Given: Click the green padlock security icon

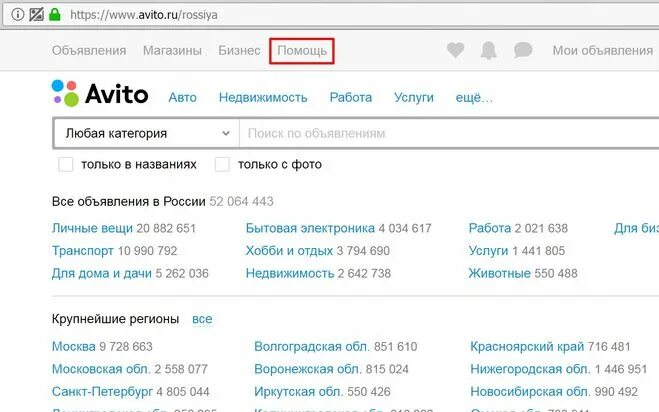Looking at the screenshot, I should tap(55, 15).
